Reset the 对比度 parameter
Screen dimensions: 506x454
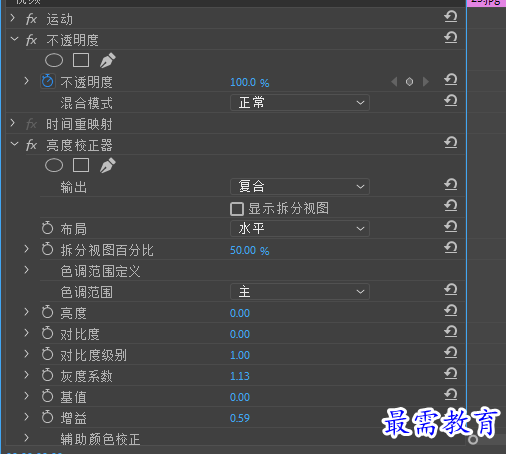(451, 331)
